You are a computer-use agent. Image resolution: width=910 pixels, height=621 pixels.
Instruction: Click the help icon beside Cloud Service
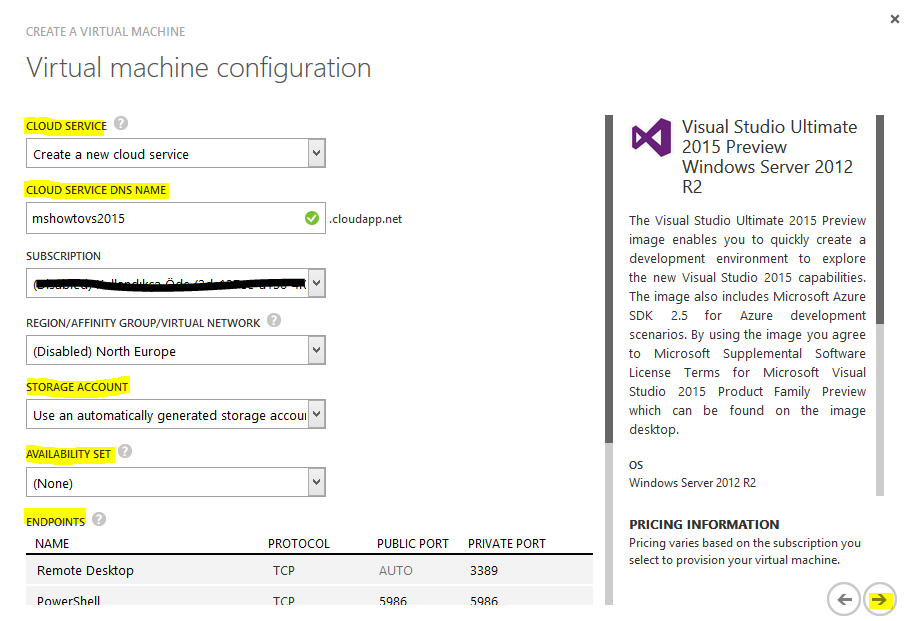(121, 124)
